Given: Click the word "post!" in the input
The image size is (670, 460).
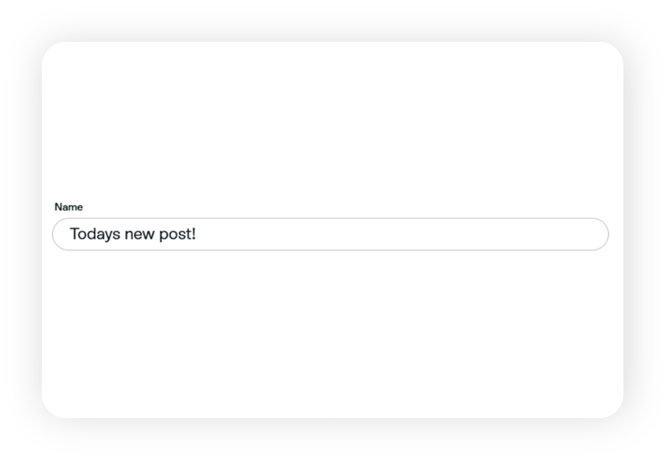Looking at the screenshot, I should tap(177, 235).
